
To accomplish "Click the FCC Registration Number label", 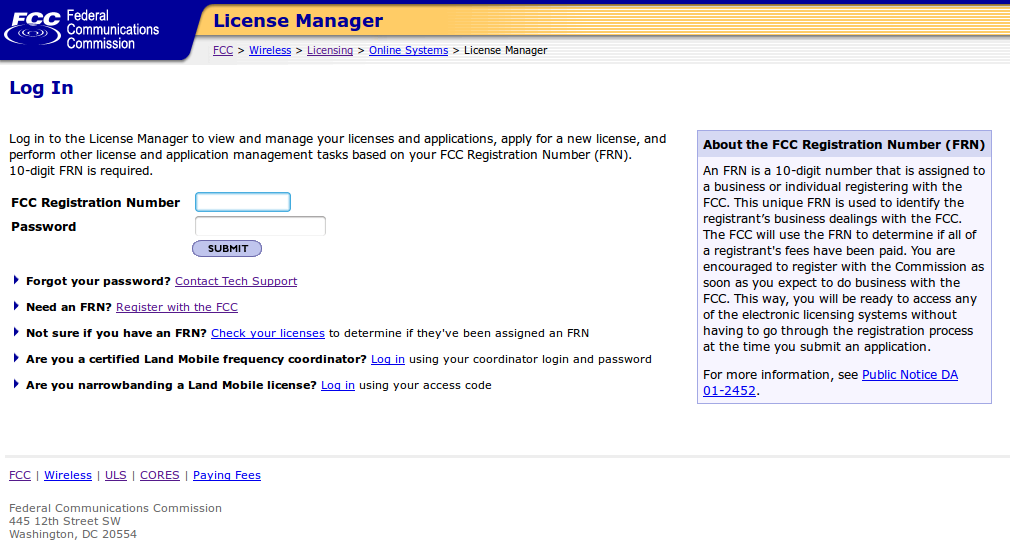I will click(95, 202).
